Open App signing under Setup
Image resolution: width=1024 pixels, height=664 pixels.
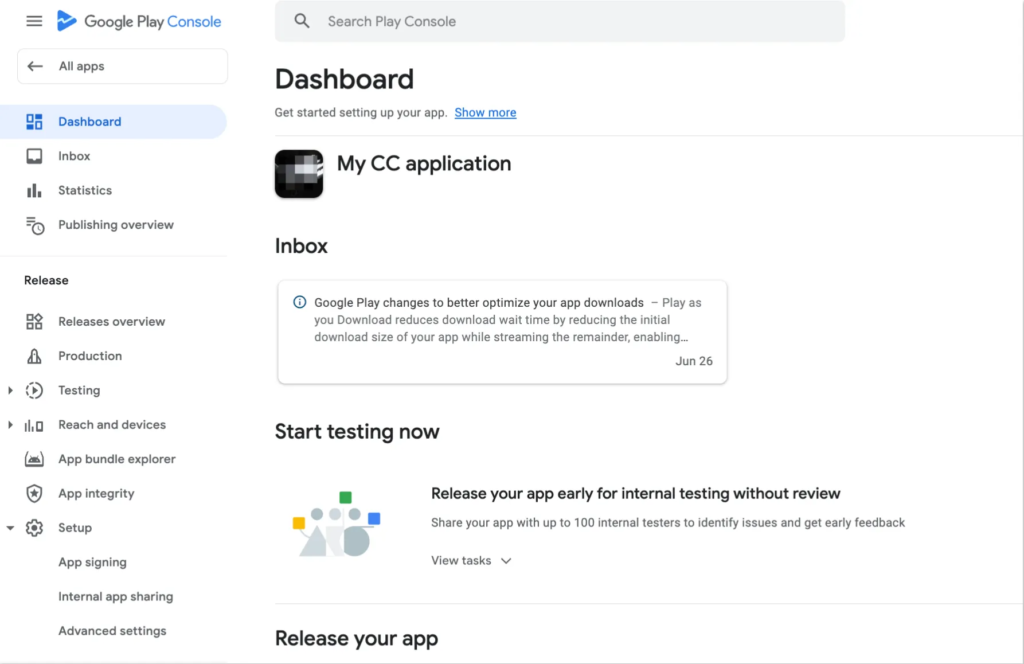point(92,562)
